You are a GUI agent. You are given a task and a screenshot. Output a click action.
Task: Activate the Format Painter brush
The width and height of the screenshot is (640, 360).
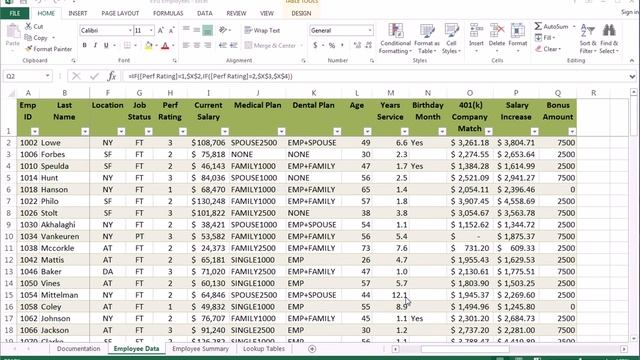tap(28, 49)
